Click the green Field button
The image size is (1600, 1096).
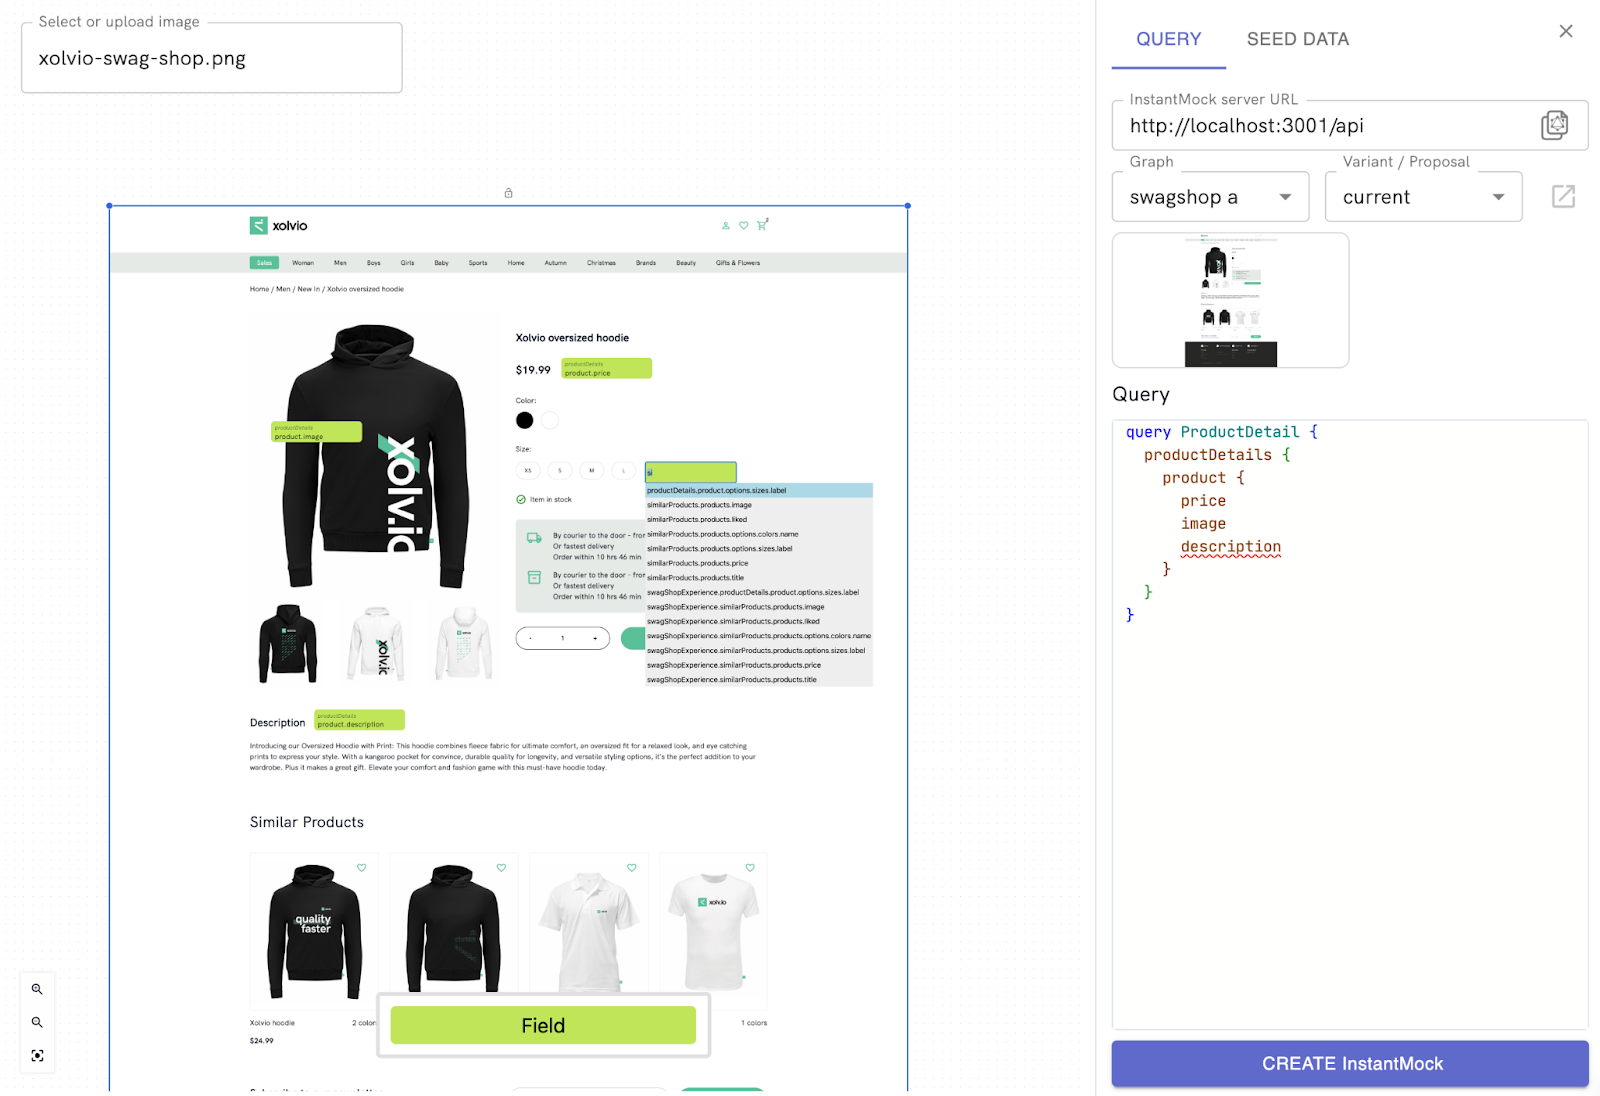(x=543, y=1025)
